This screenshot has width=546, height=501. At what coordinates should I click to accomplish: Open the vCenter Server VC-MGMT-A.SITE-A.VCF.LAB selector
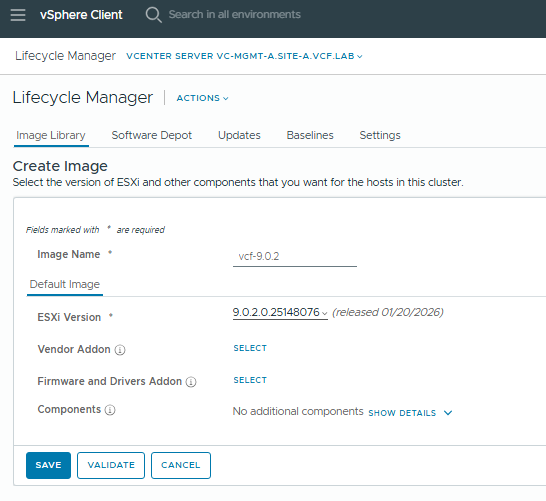click(244, 56)
